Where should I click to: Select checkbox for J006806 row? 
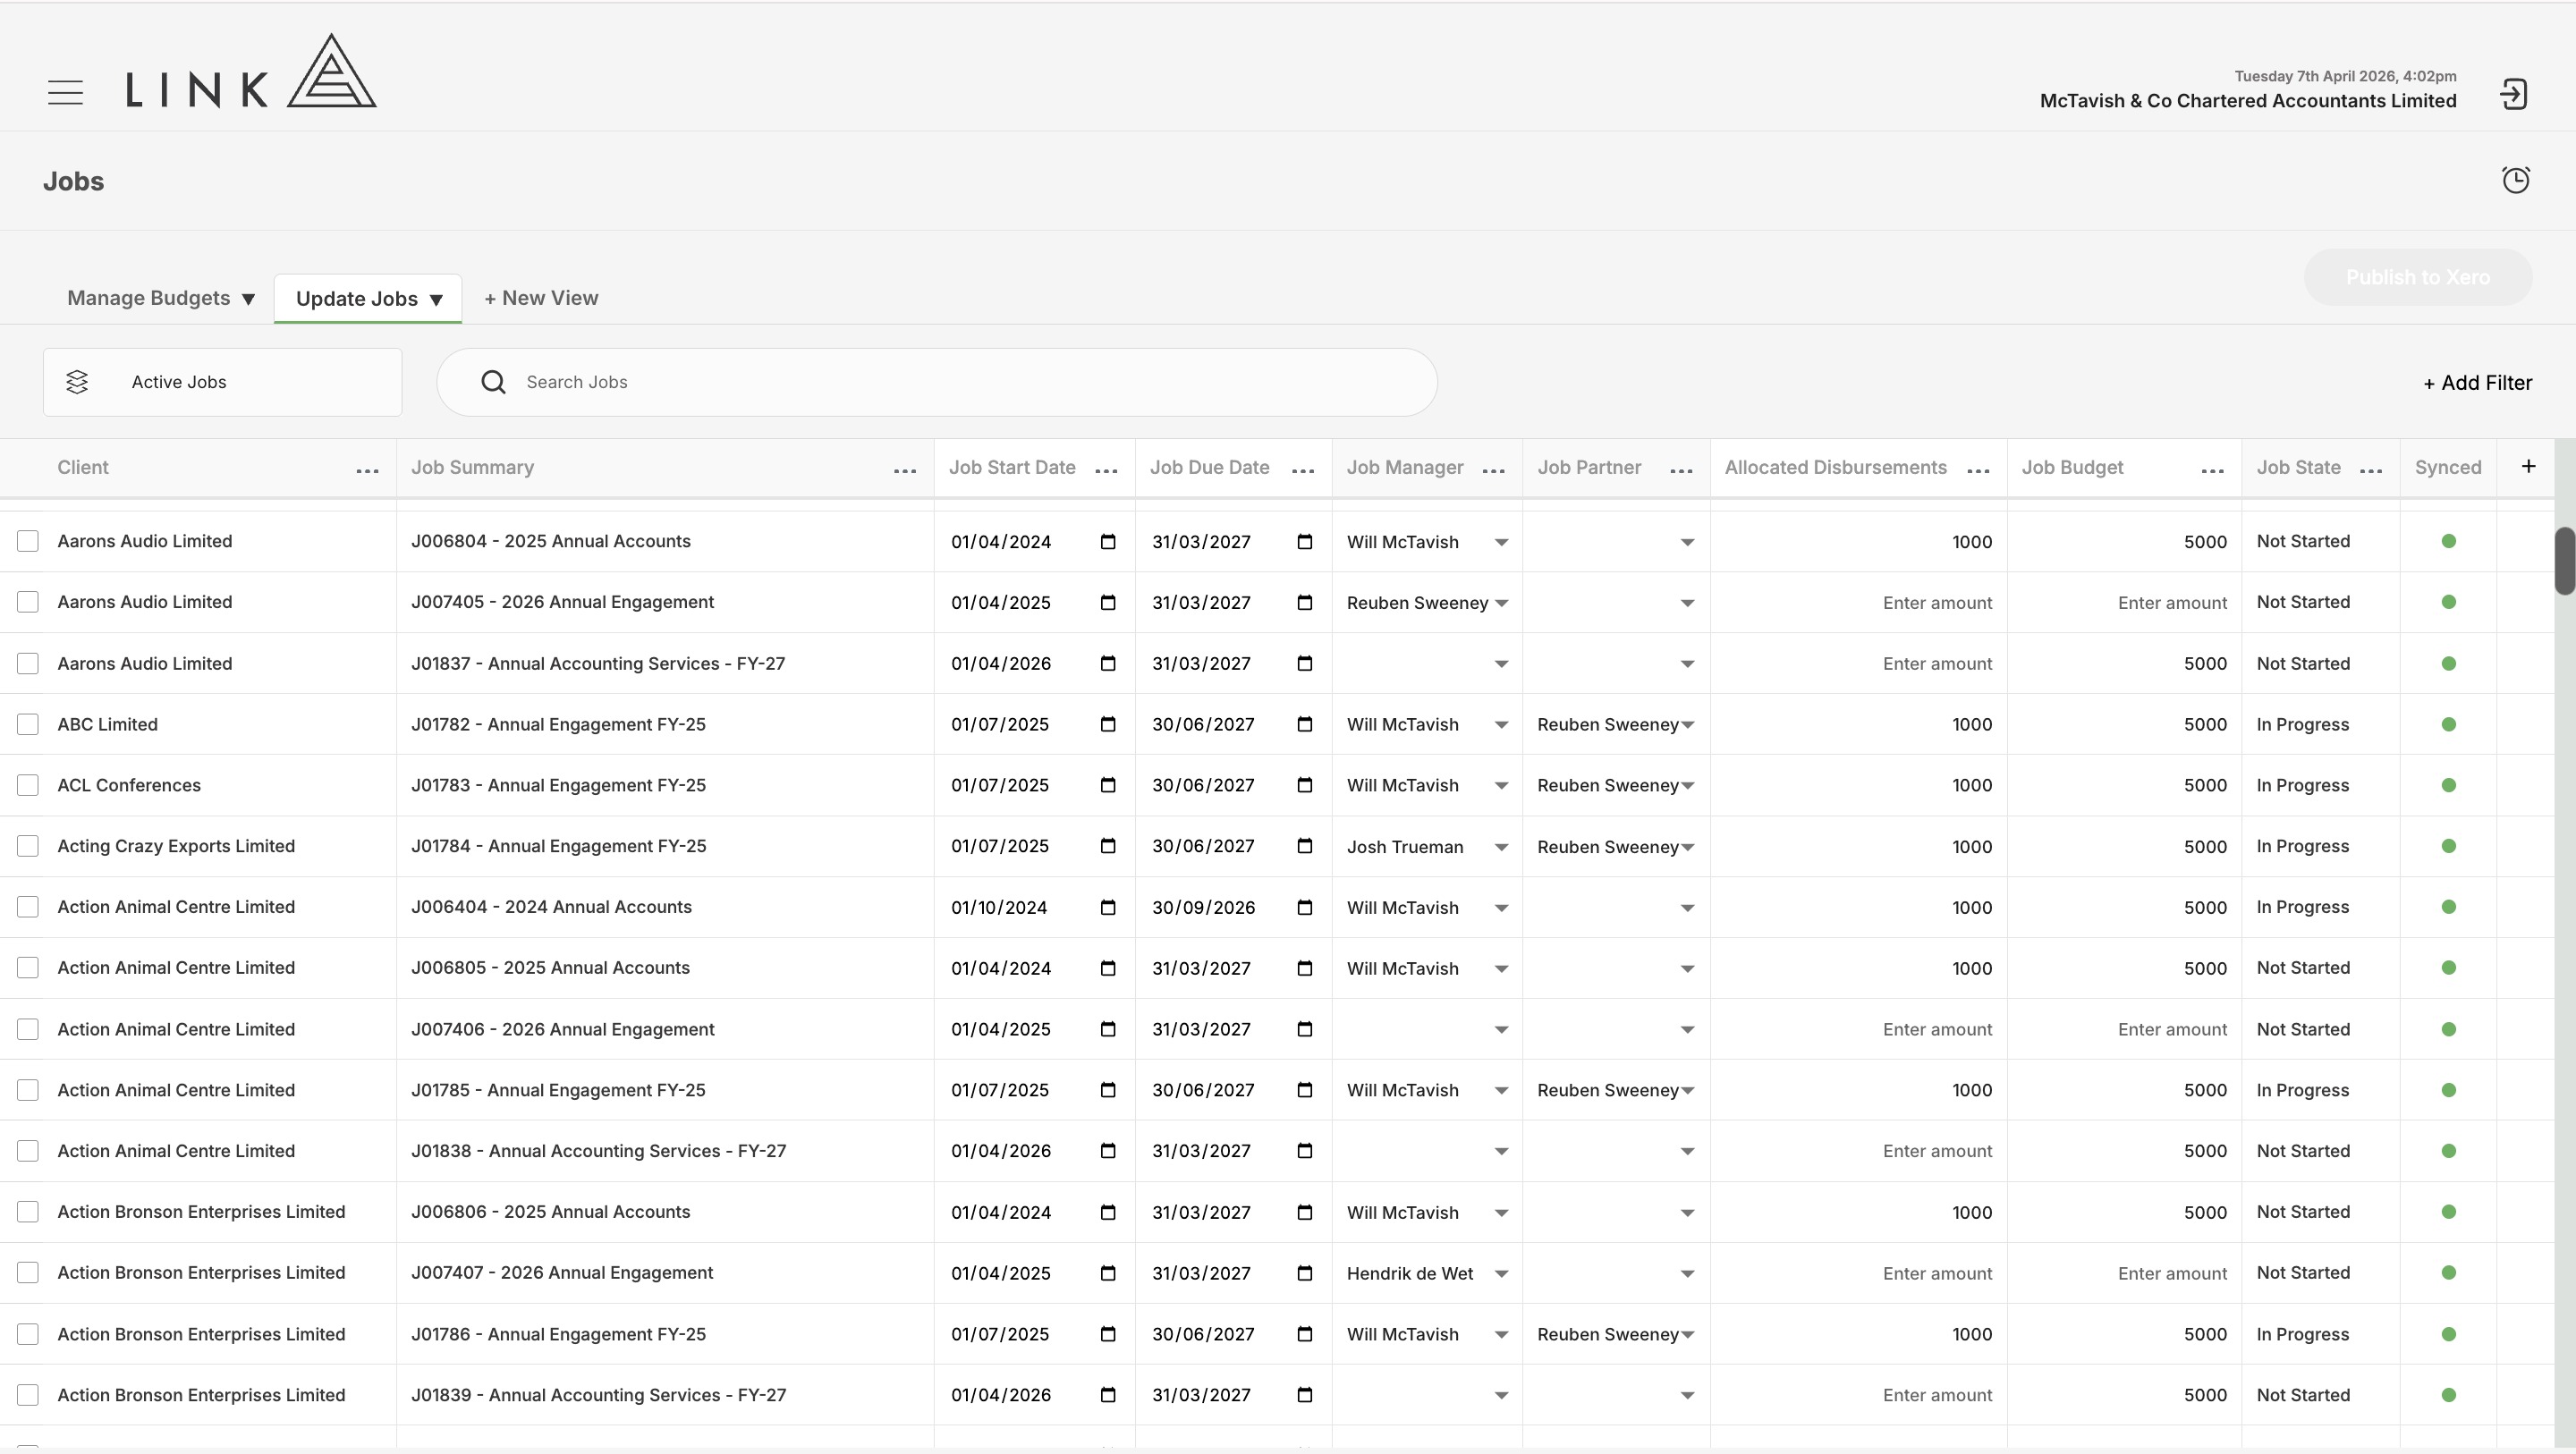click(x=28, y=1212)
